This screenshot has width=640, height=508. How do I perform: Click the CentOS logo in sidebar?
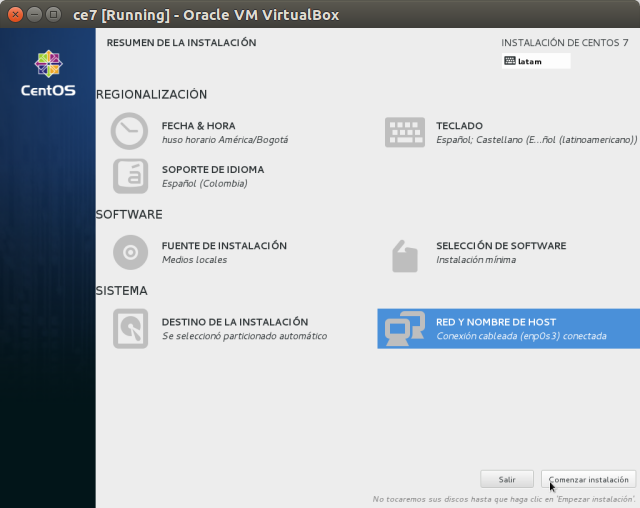48,73
